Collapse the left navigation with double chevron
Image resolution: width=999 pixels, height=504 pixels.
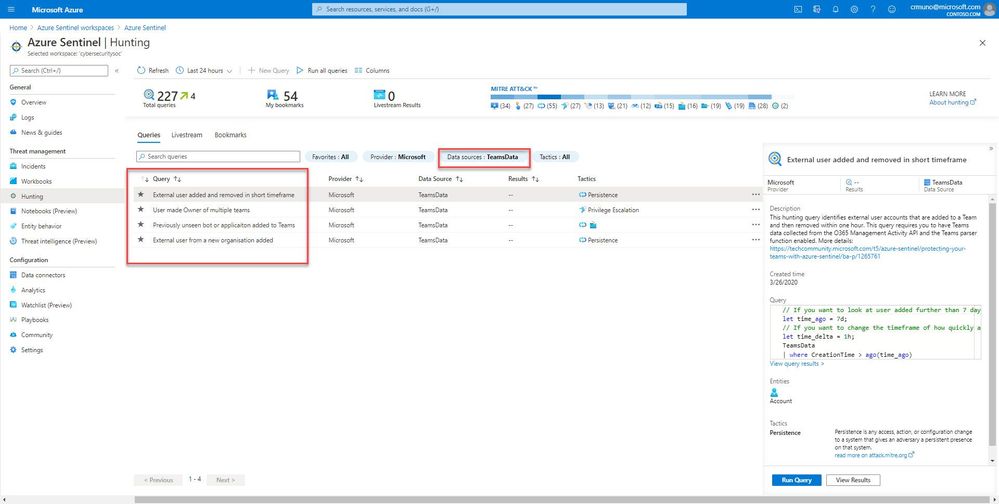[x=117, y=71]
